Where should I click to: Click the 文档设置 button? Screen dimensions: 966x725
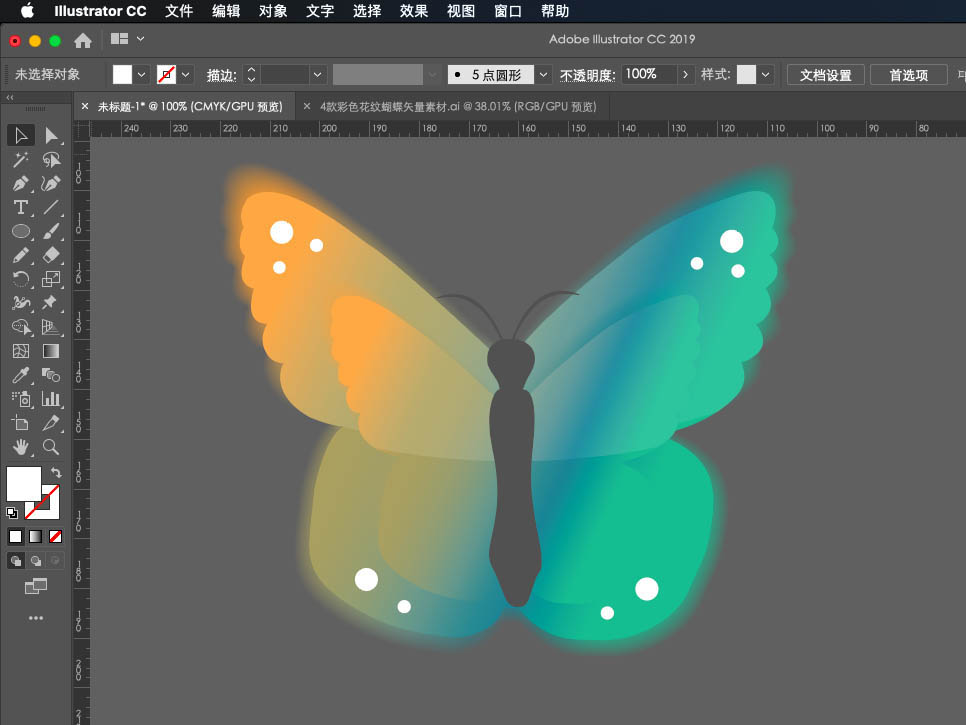826,75
